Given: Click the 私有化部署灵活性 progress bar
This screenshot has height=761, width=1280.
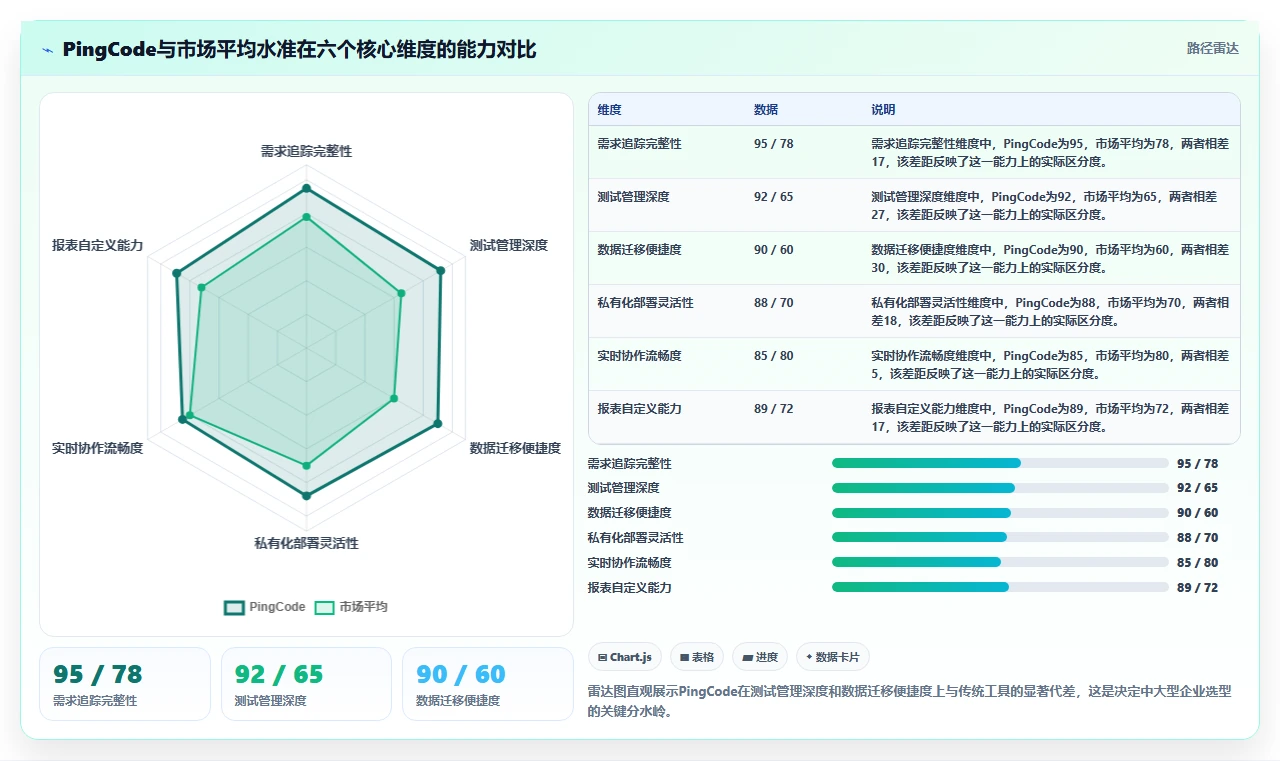Looking at the screenshot, I should pos(1000,537).
